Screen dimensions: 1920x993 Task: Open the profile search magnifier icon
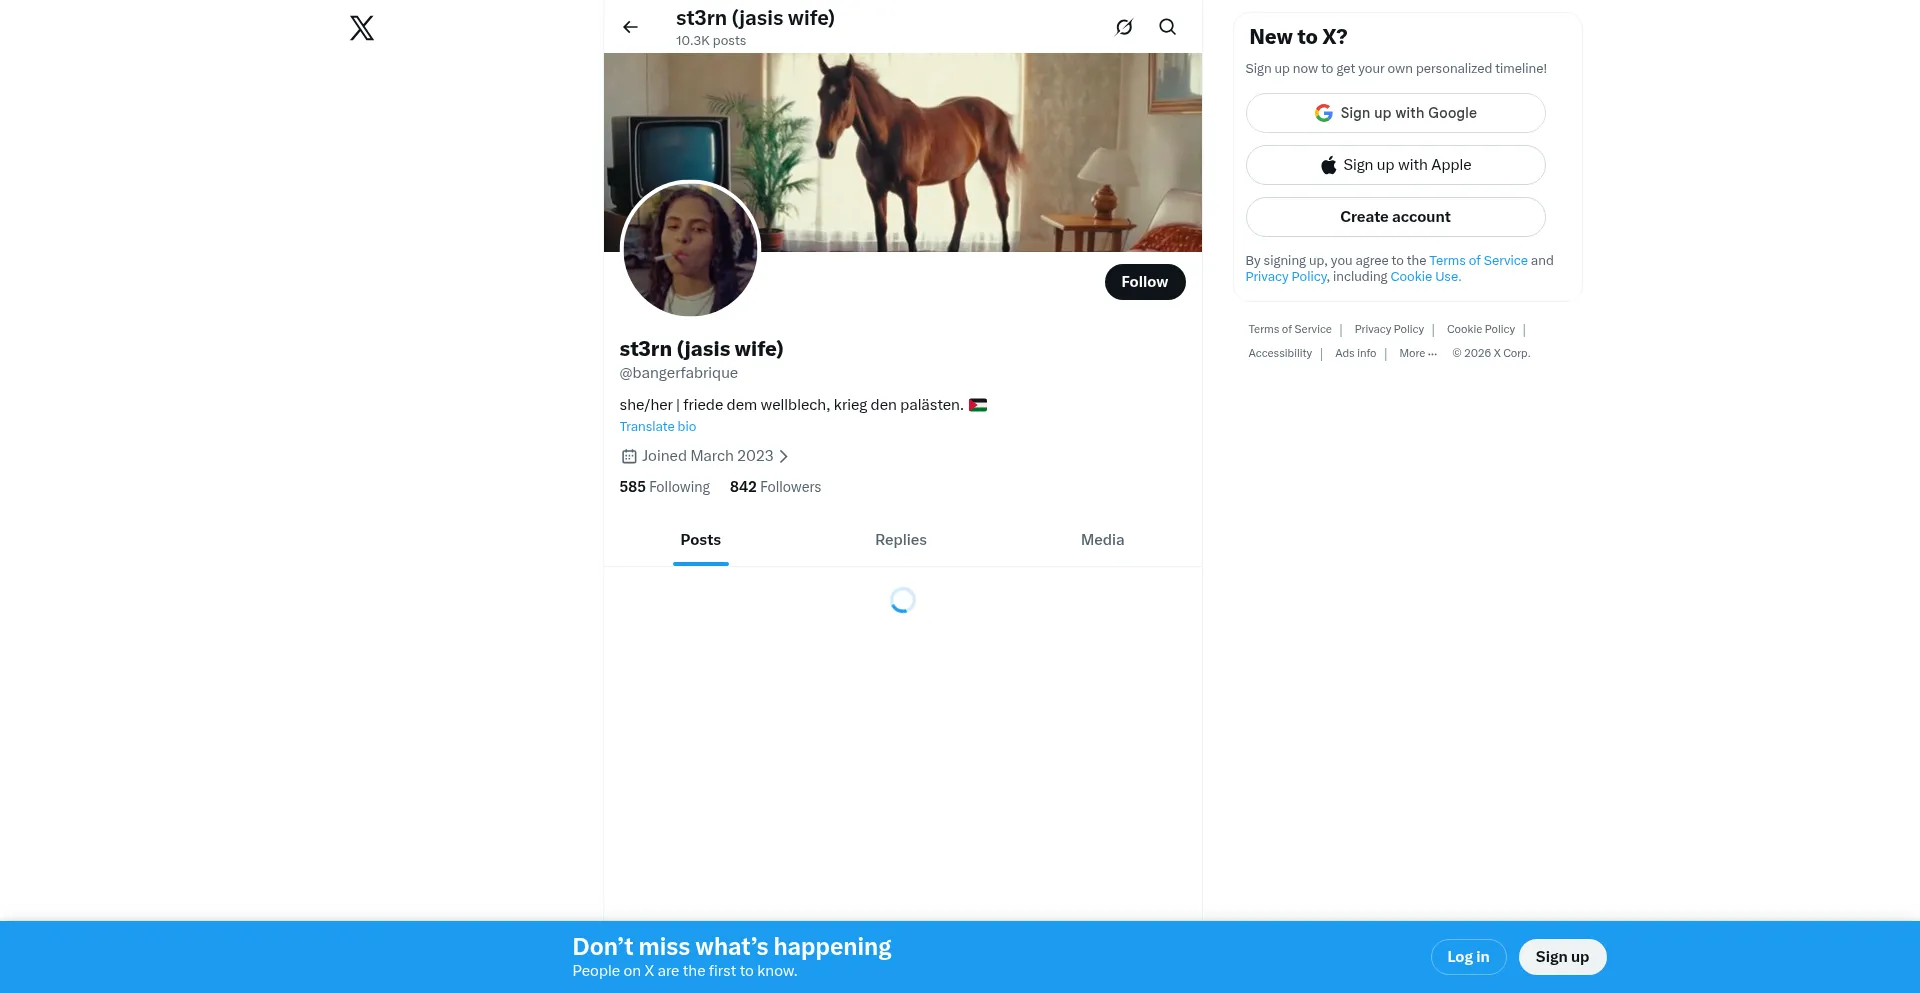point(1167,27)
